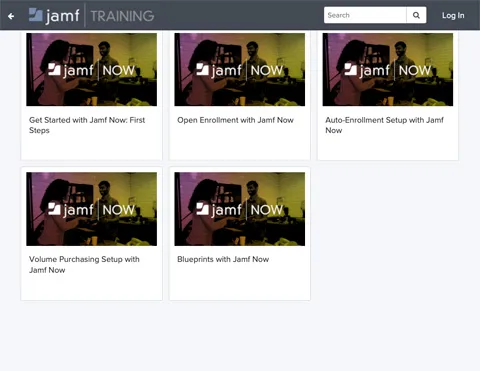
Task: Click inside the Search input field
Action: coord(365,15)
